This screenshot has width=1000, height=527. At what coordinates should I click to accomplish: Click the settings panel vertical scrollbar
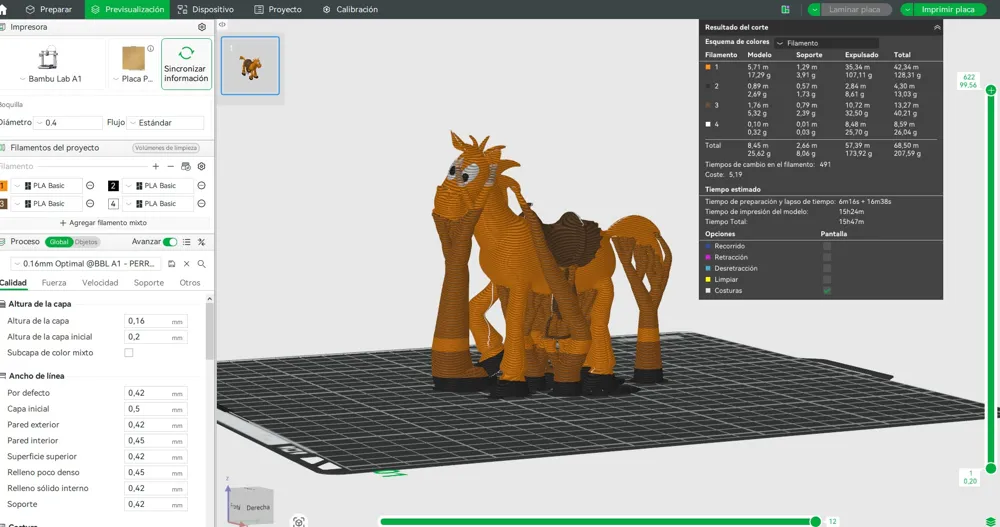[209, 332]
